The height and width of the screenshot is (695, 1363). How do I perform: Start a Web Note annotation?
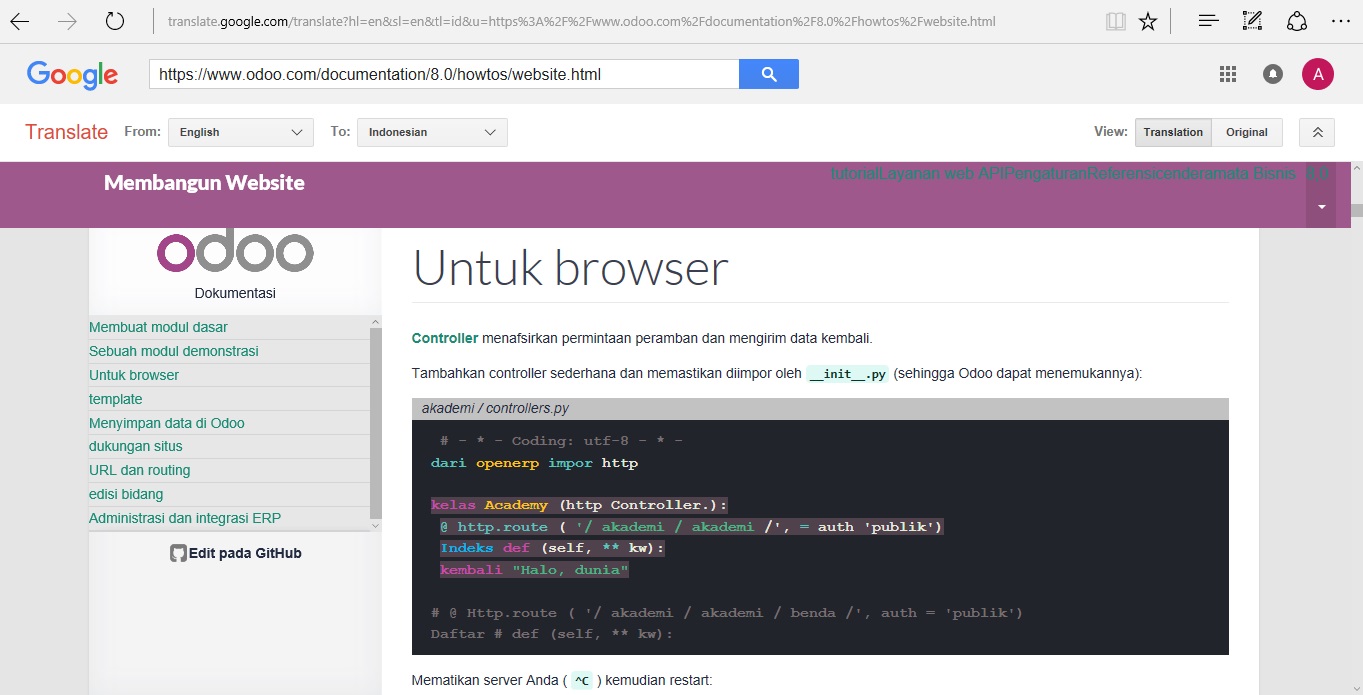[1251, 20]
